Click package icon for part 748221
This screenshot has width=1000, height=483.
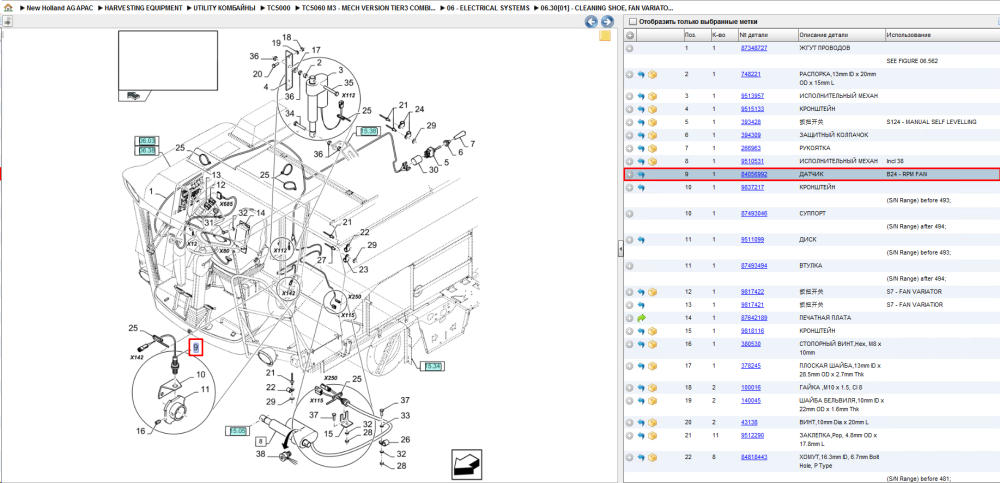click(x=652, y=75)
